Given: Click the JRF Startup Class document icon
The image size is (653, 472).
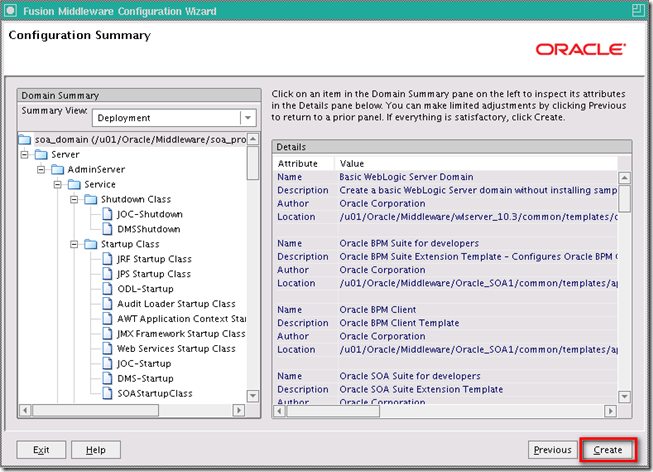Looking at the screenshot, I should (x=107, y=259).
